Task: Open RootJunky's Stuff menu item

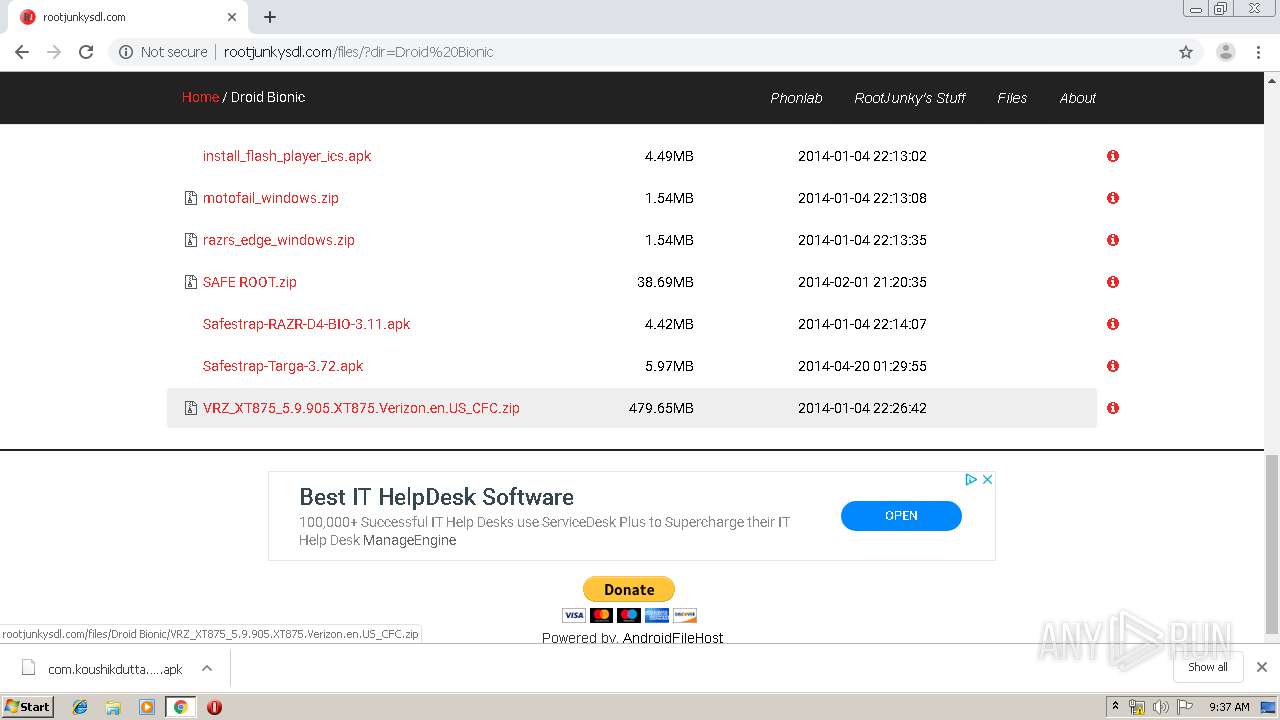Action: (x=910, y=98)
